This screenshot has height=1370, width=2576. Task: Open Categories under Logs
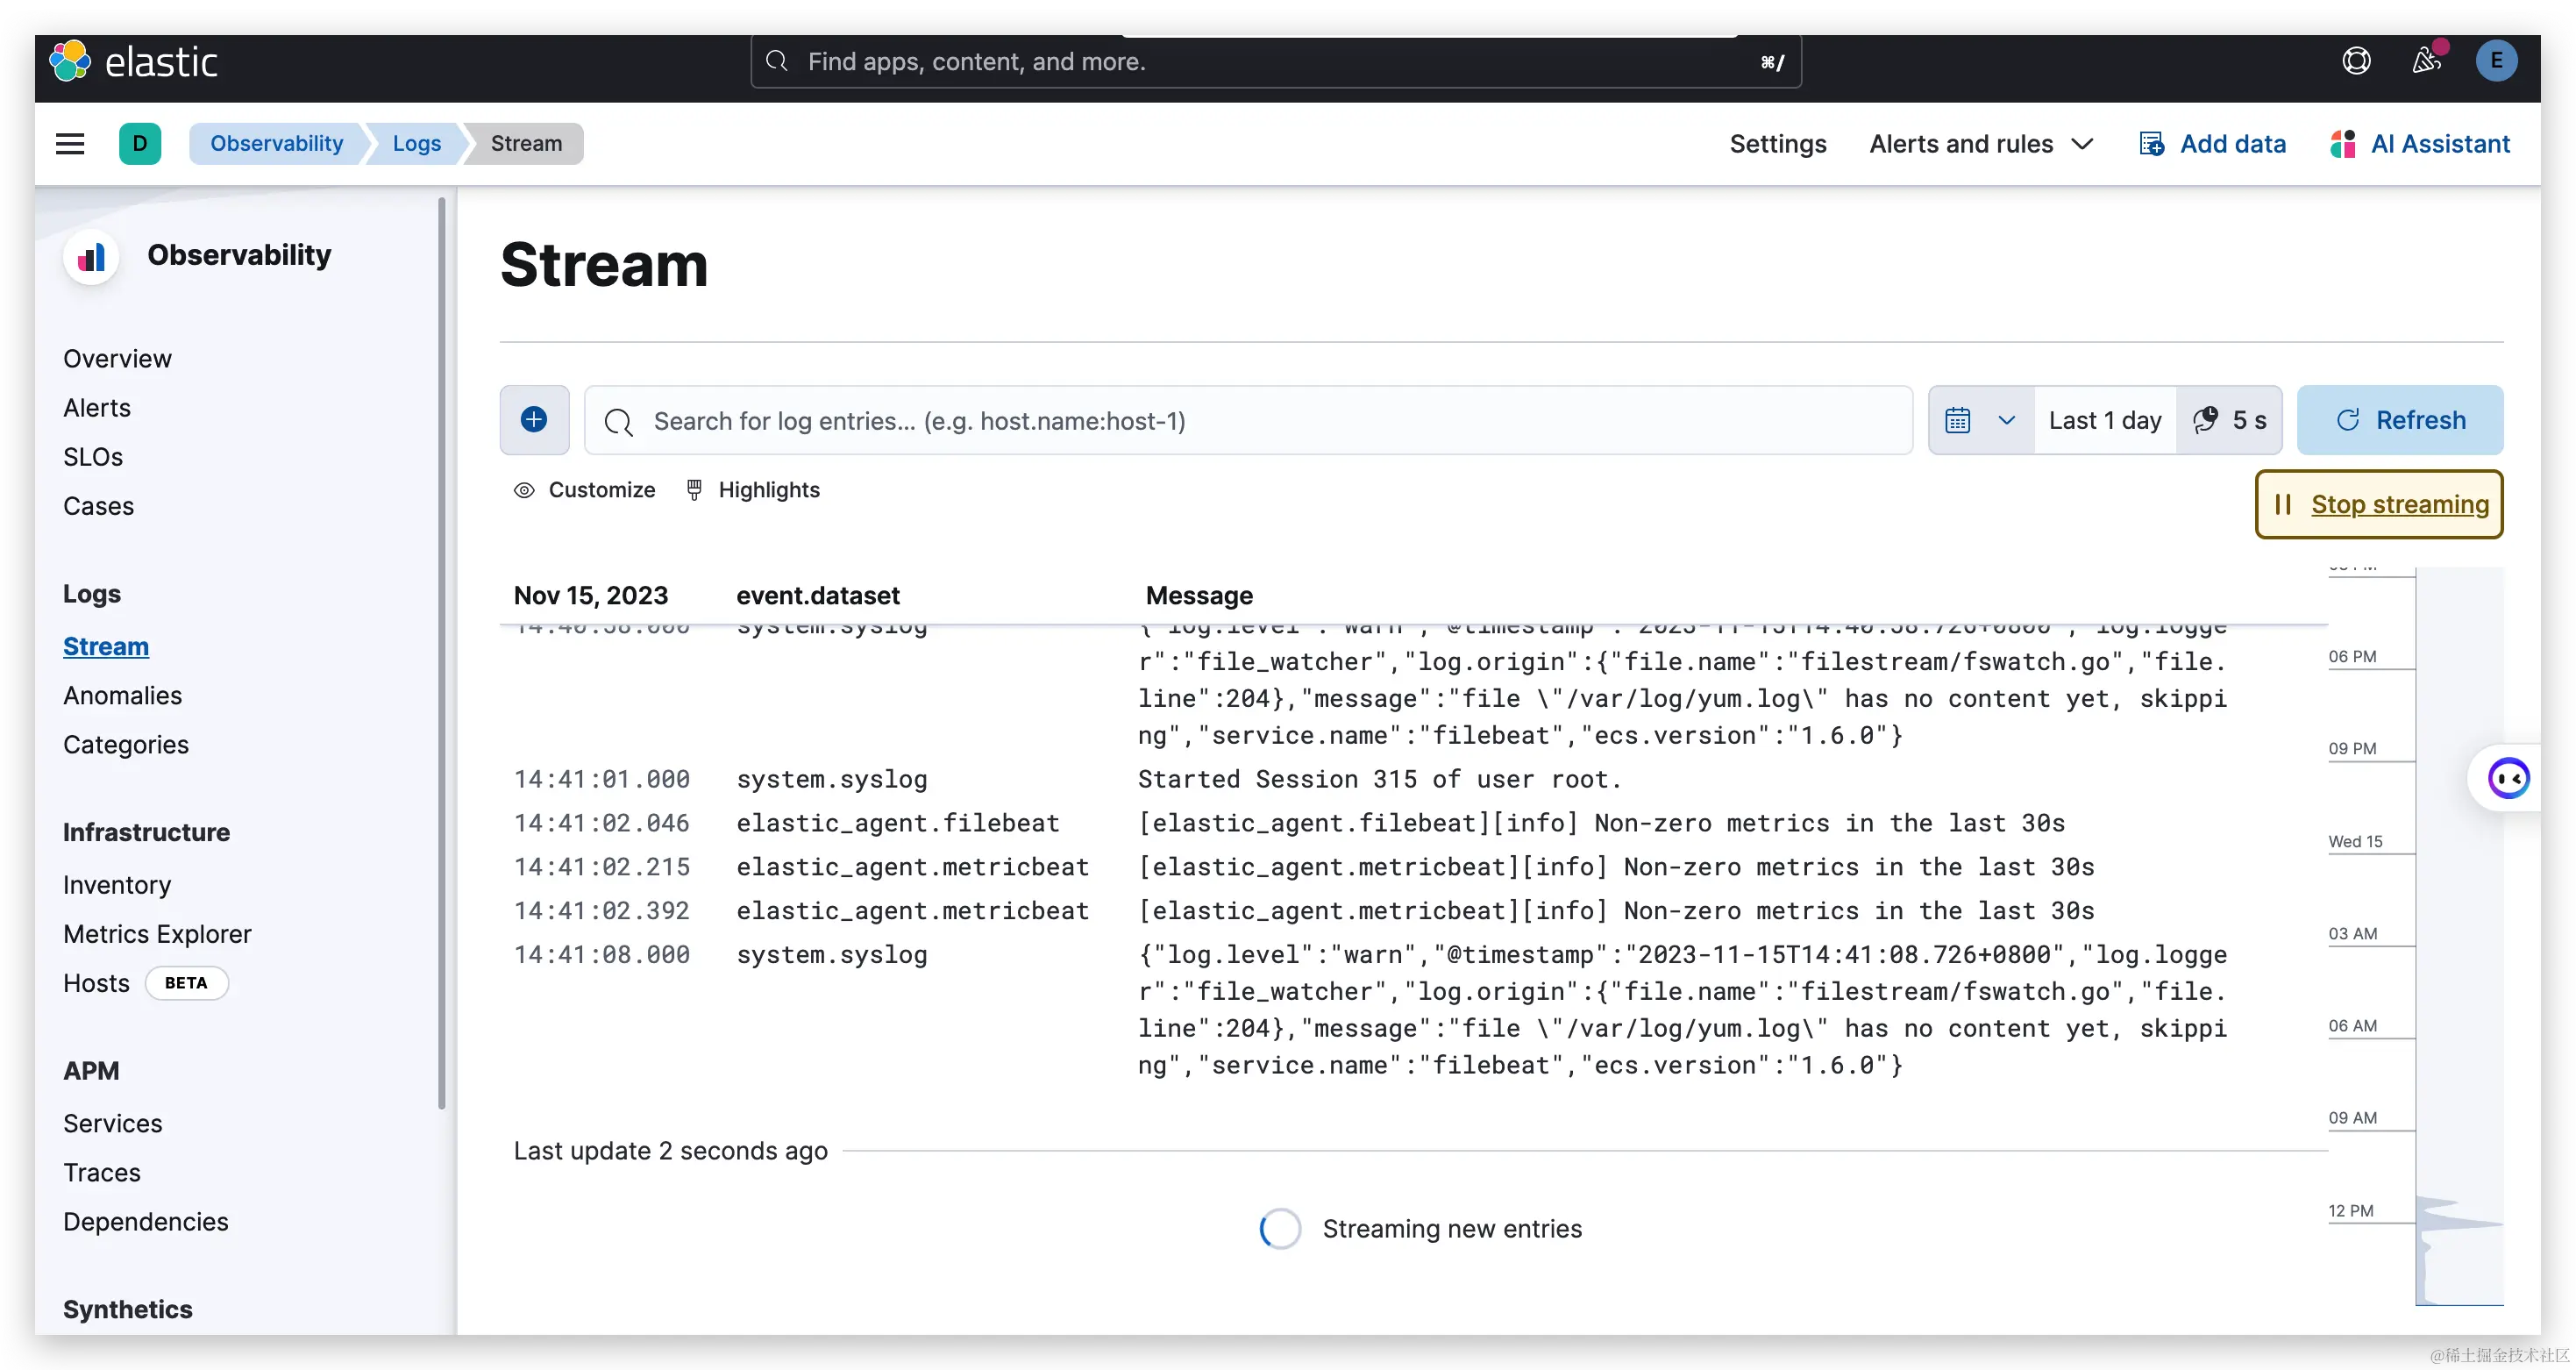(x=125, y=744)
